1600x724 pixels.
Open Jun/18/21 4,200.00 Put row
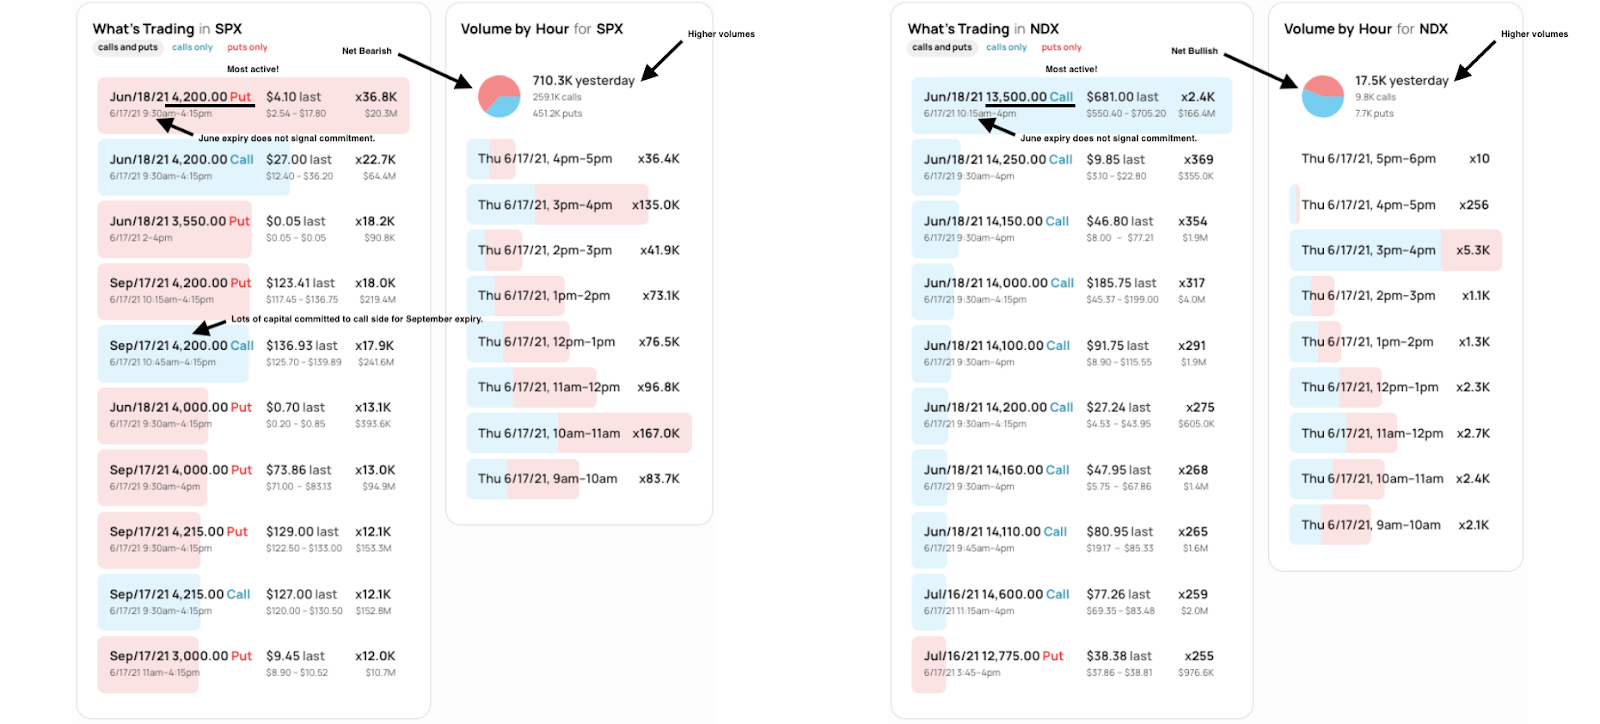click(x=253, y=105)
